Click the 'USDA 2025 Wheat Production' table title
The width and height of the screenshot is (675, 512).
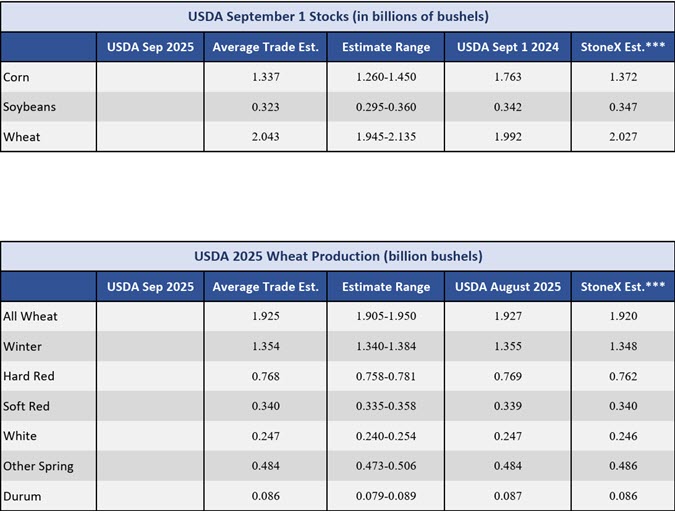(x=338, y=256)
